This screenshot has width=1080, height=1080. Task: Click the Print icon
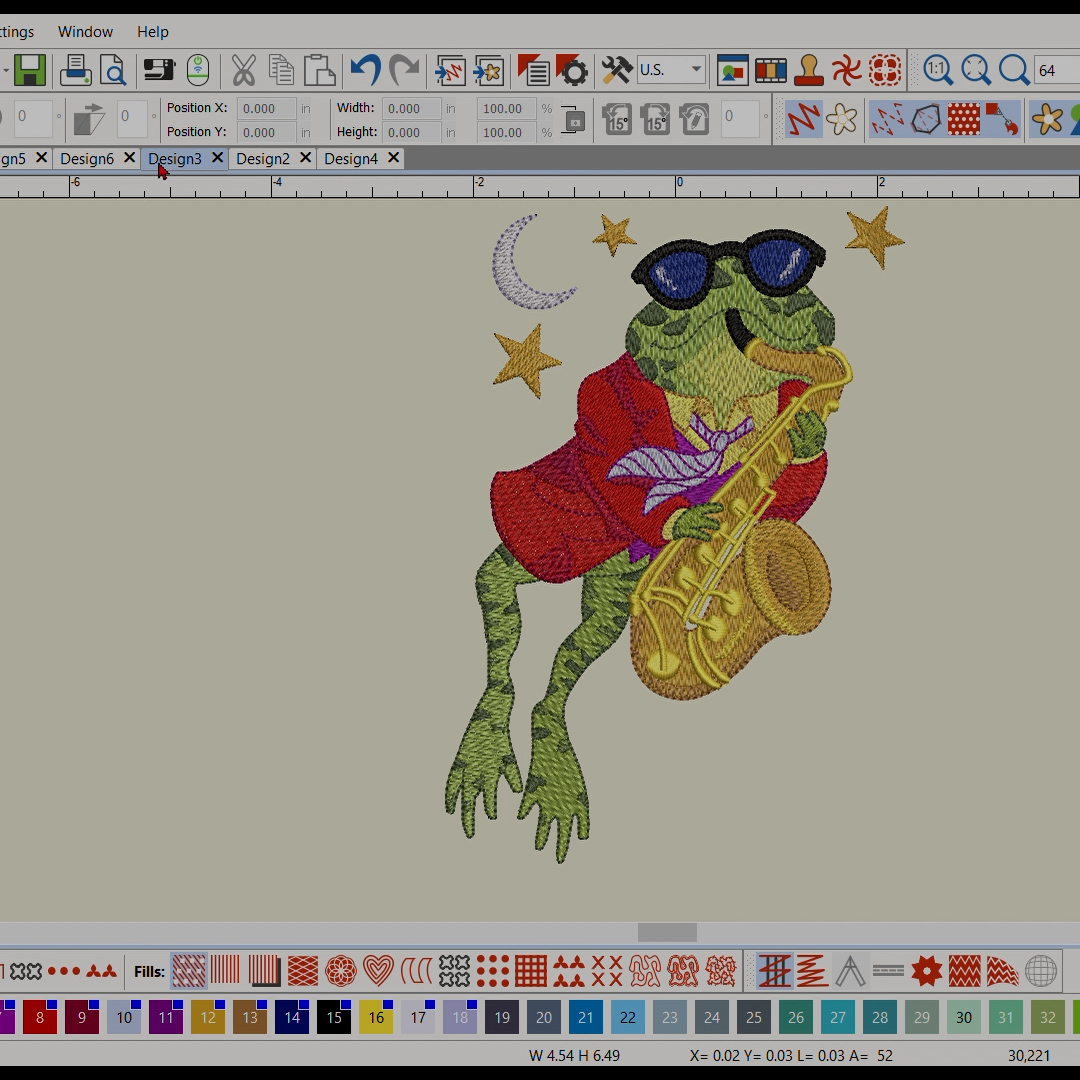click(75, 70)
